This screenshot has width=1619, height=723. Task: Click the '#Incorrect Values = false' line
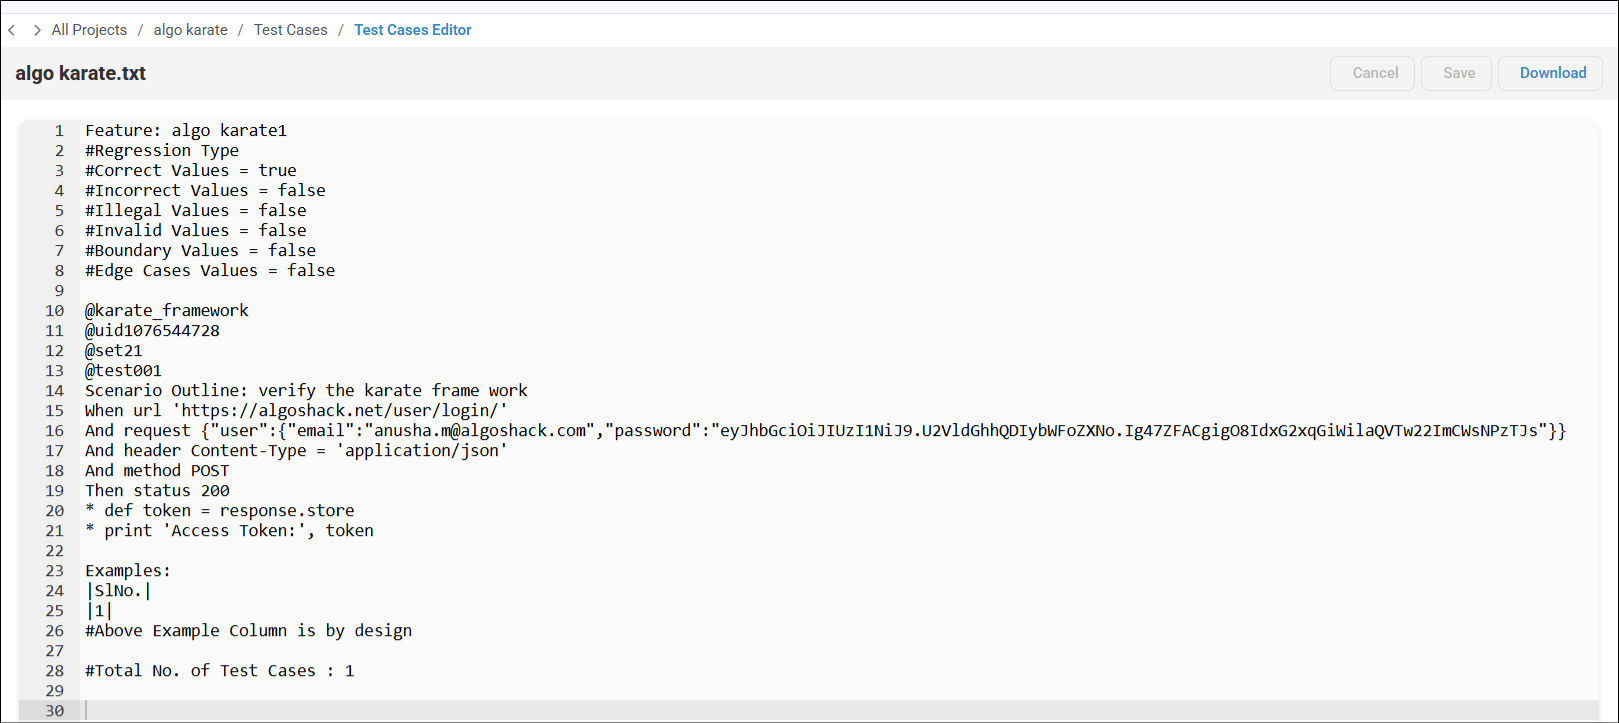coord(205,190)
